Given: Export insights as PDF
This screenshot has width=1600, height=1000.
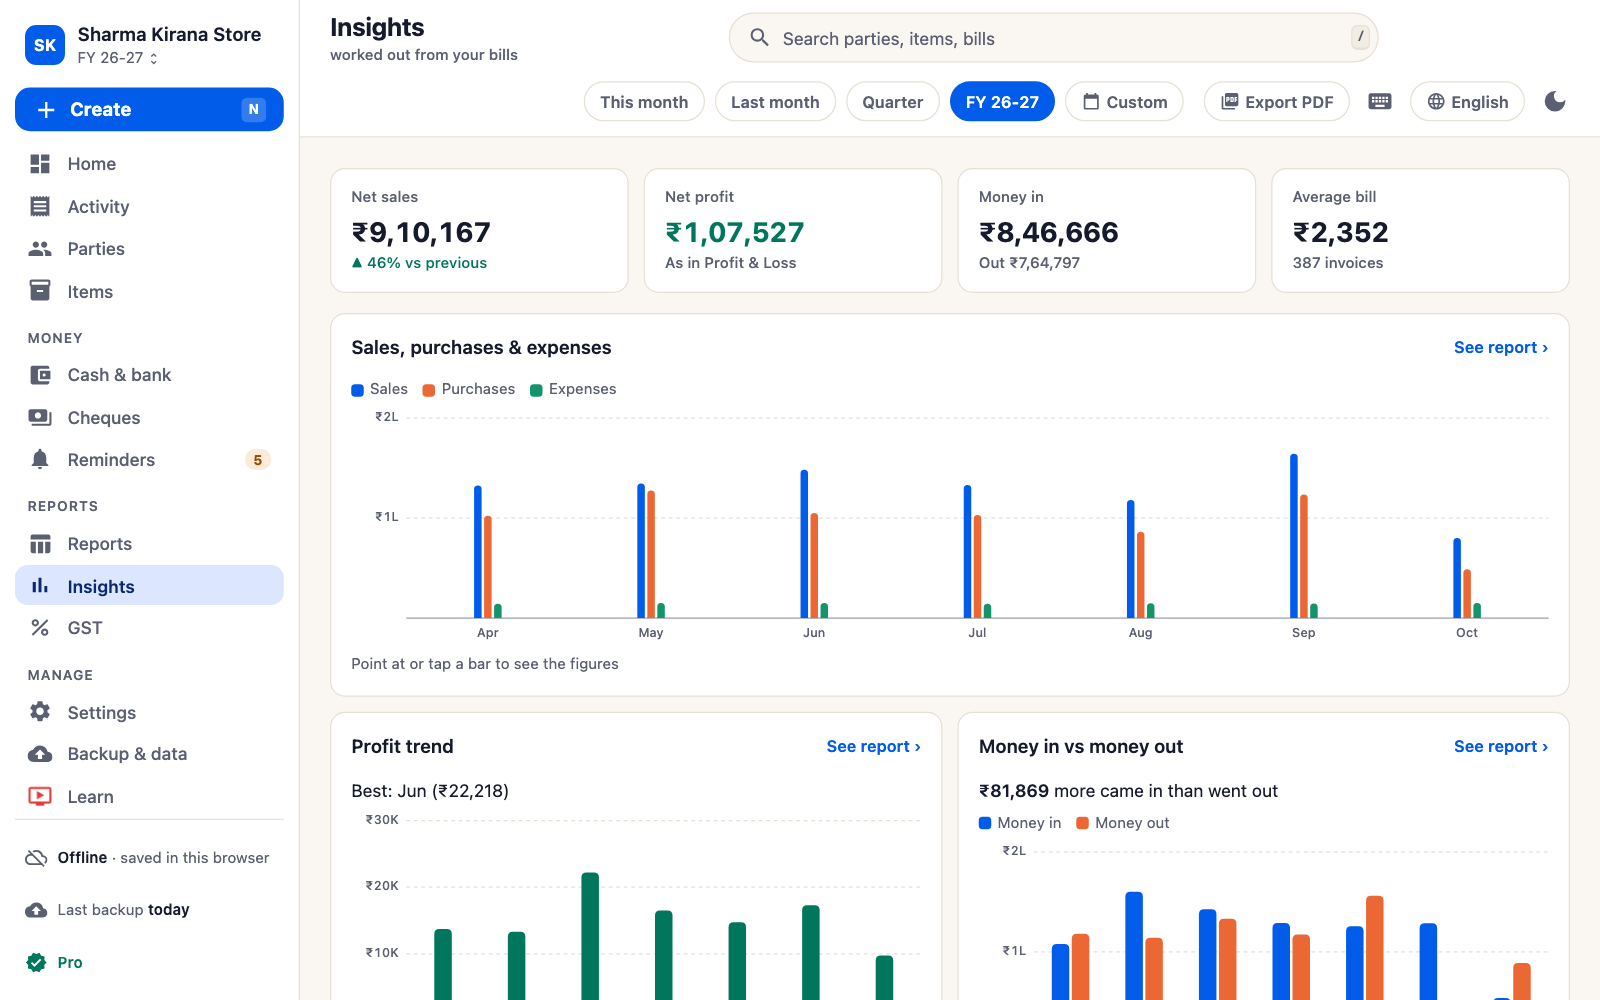Looking at the screenshot, I should tap(1276, 101).
